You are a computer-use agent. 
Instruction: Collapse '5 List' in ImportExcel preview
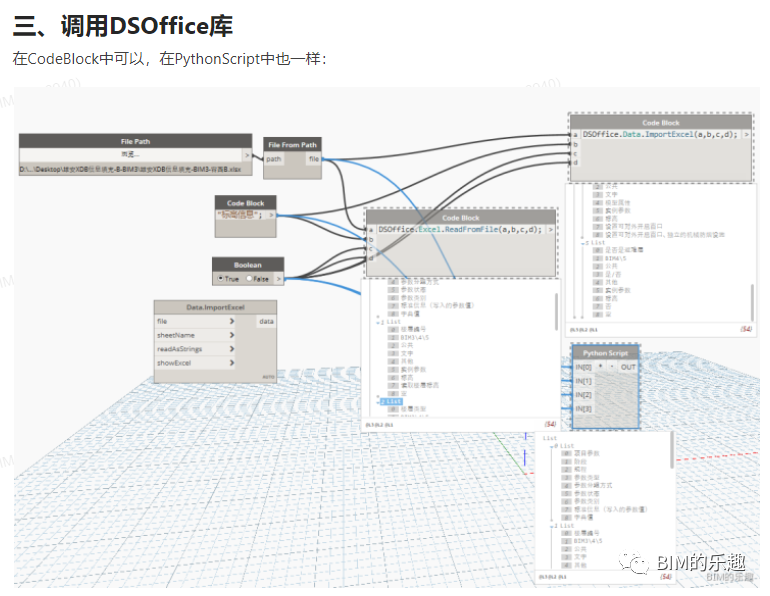[x=583, y=243]
